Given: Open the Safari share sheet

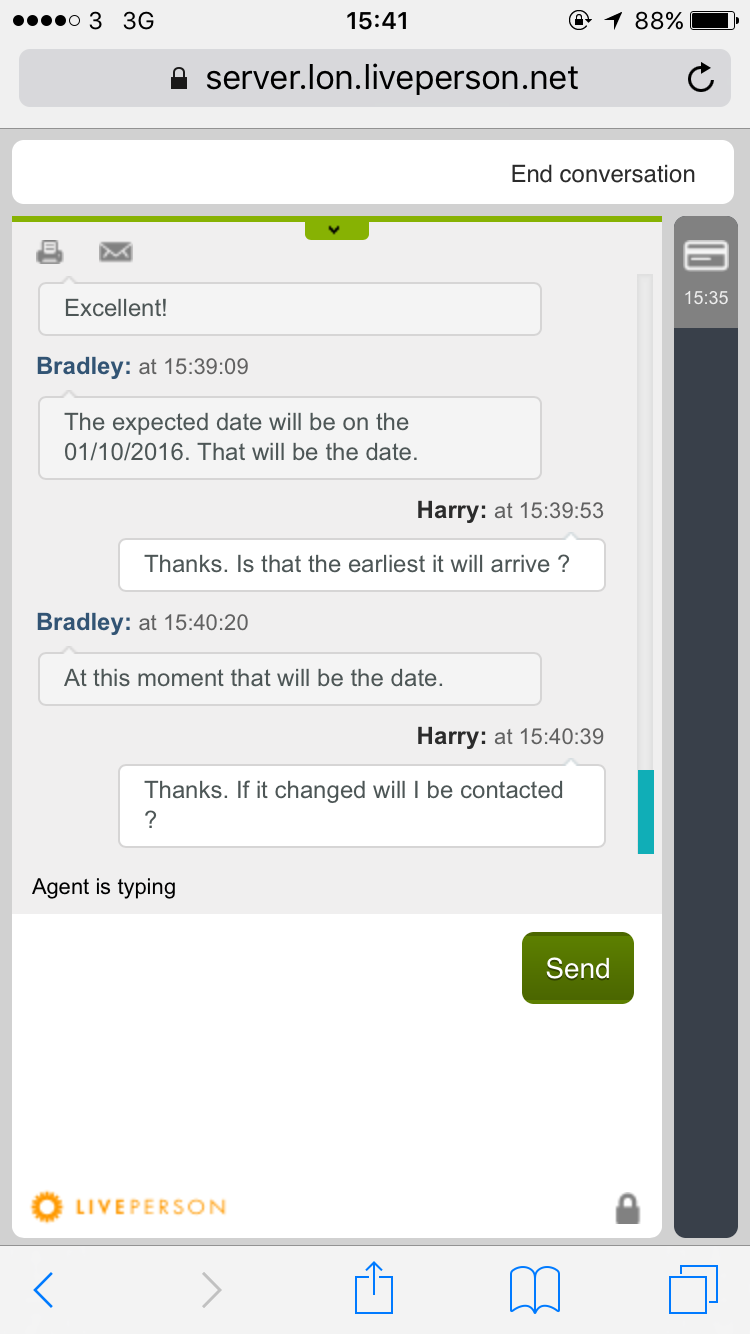Looking at the screenshot, I should [x=374, y=1288].
